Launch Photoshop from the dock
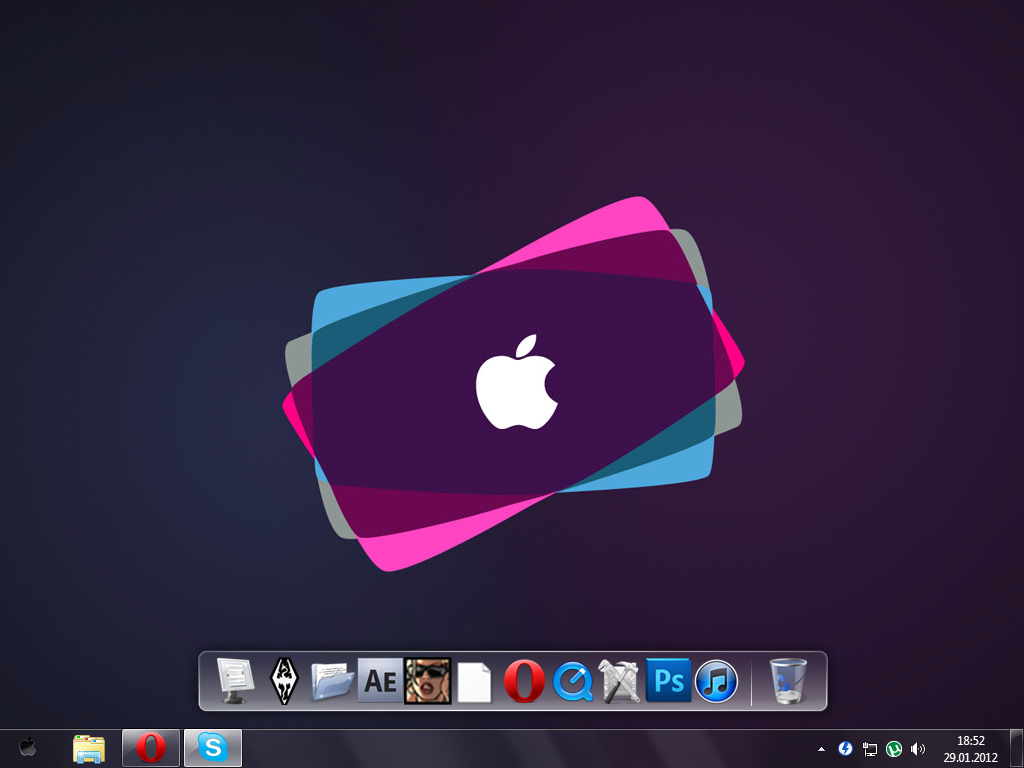1024x768 pixels. [668, 680]
